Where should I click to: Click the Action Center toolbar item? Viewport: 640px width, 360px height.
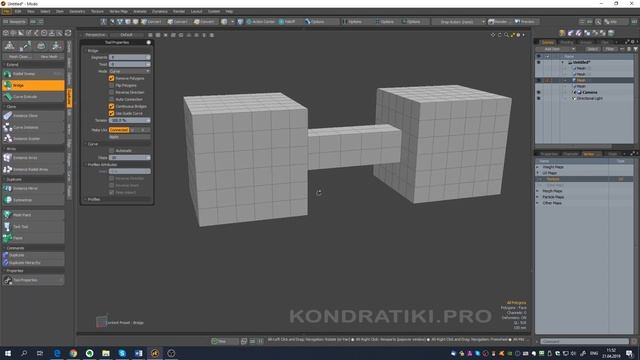point(260,22)
